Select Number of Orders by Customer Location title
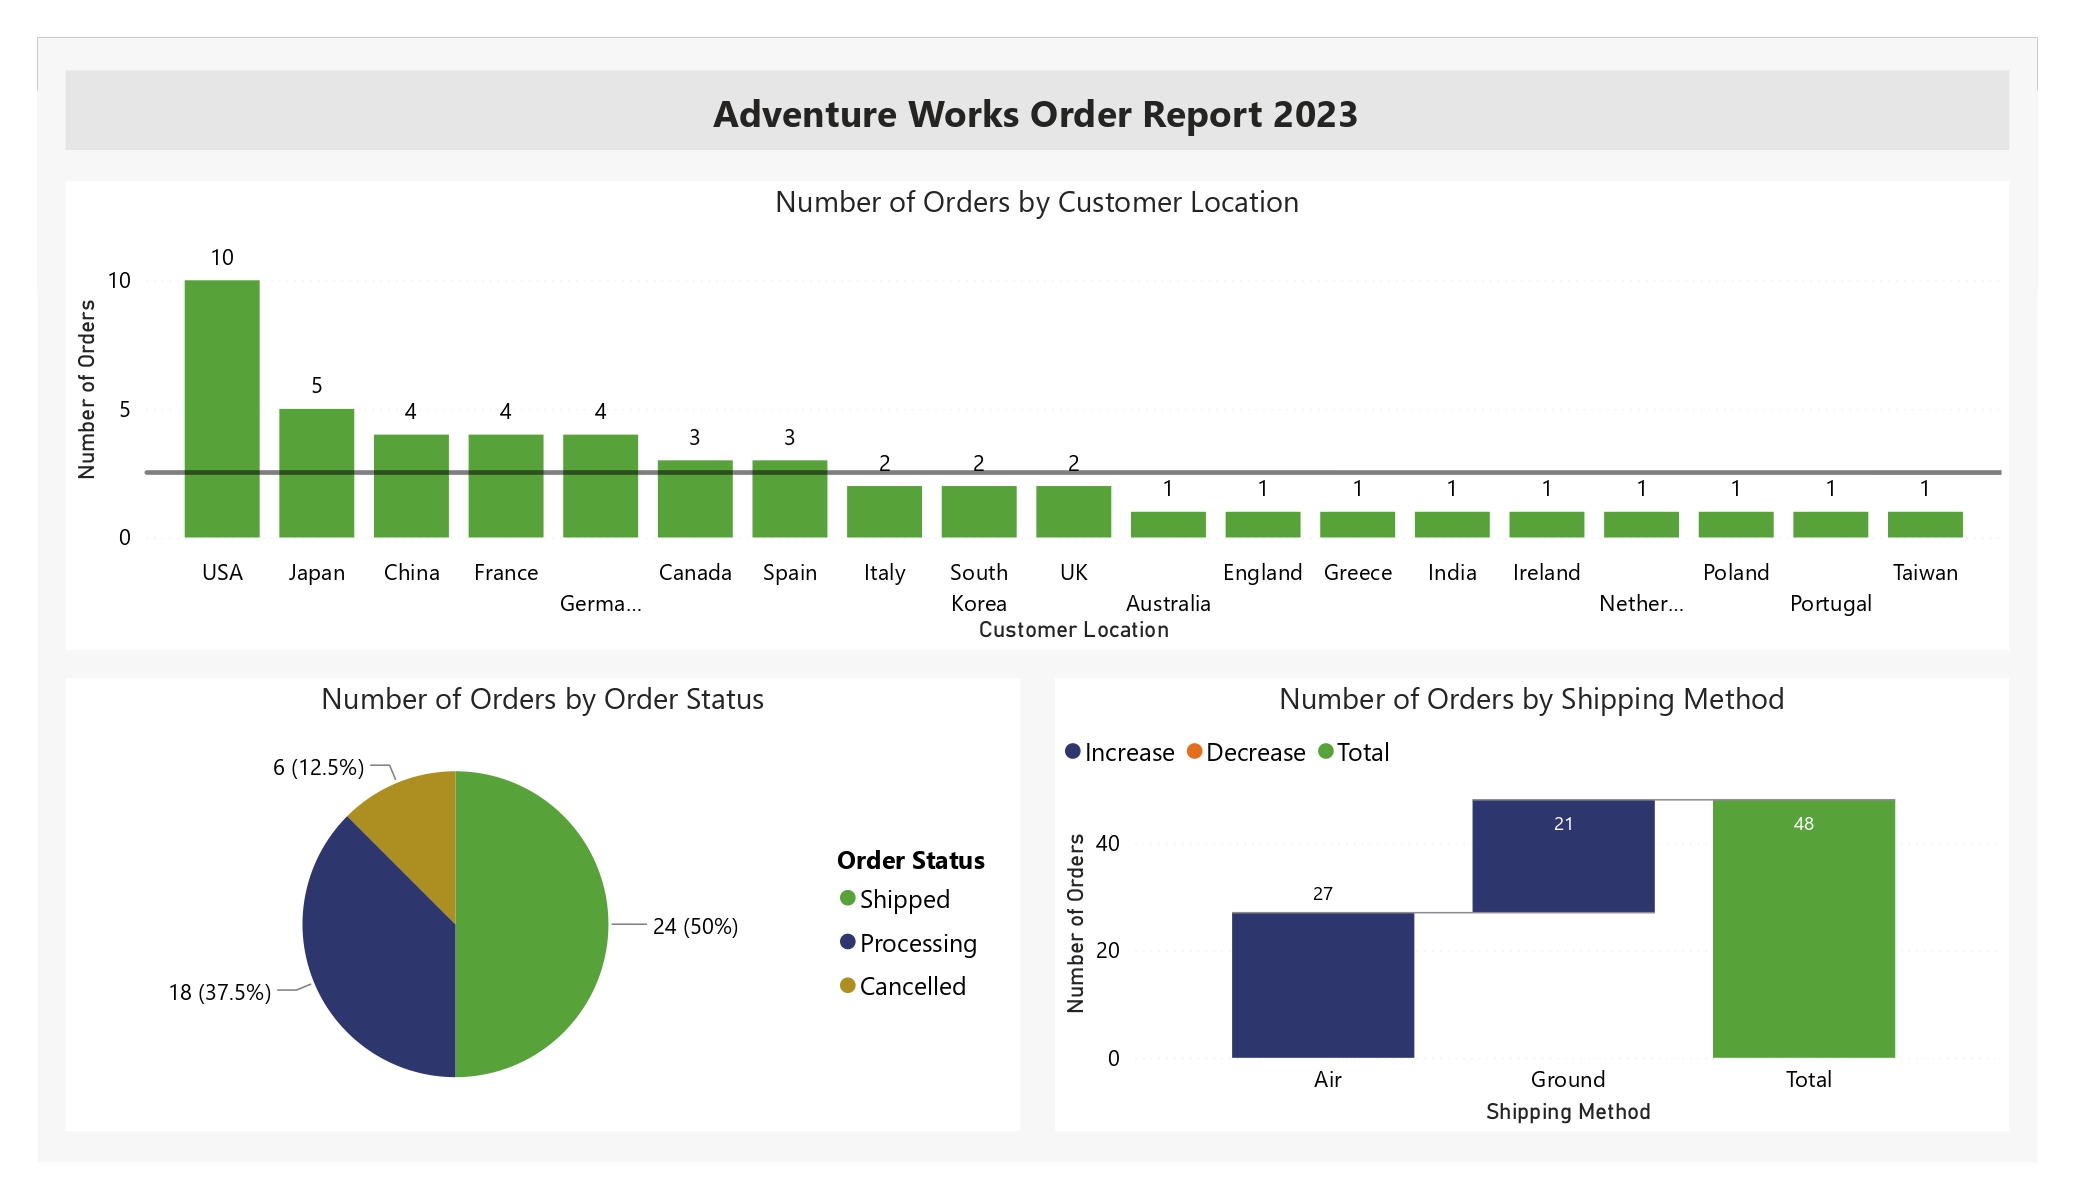Image resolution: width=2075 pixels, height=1200 pixels. (1037, 202)
